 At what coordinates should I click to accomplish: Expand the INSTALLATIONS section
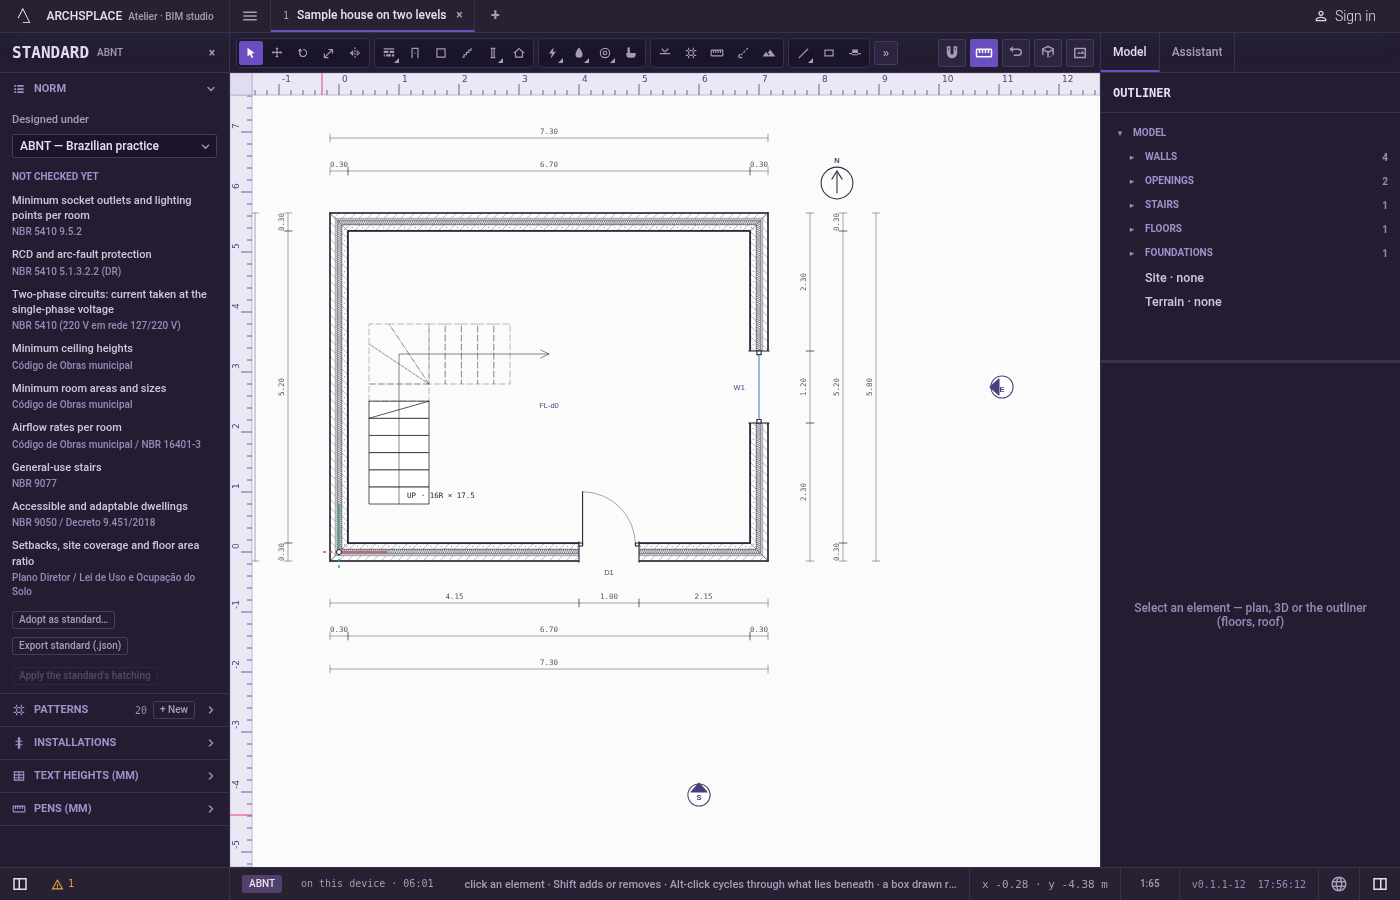click(x=115, y=743)
